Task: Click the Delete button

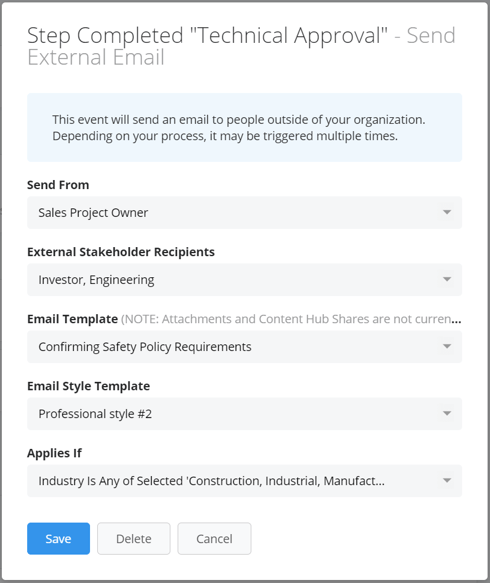Action: [x=134, y=538]
